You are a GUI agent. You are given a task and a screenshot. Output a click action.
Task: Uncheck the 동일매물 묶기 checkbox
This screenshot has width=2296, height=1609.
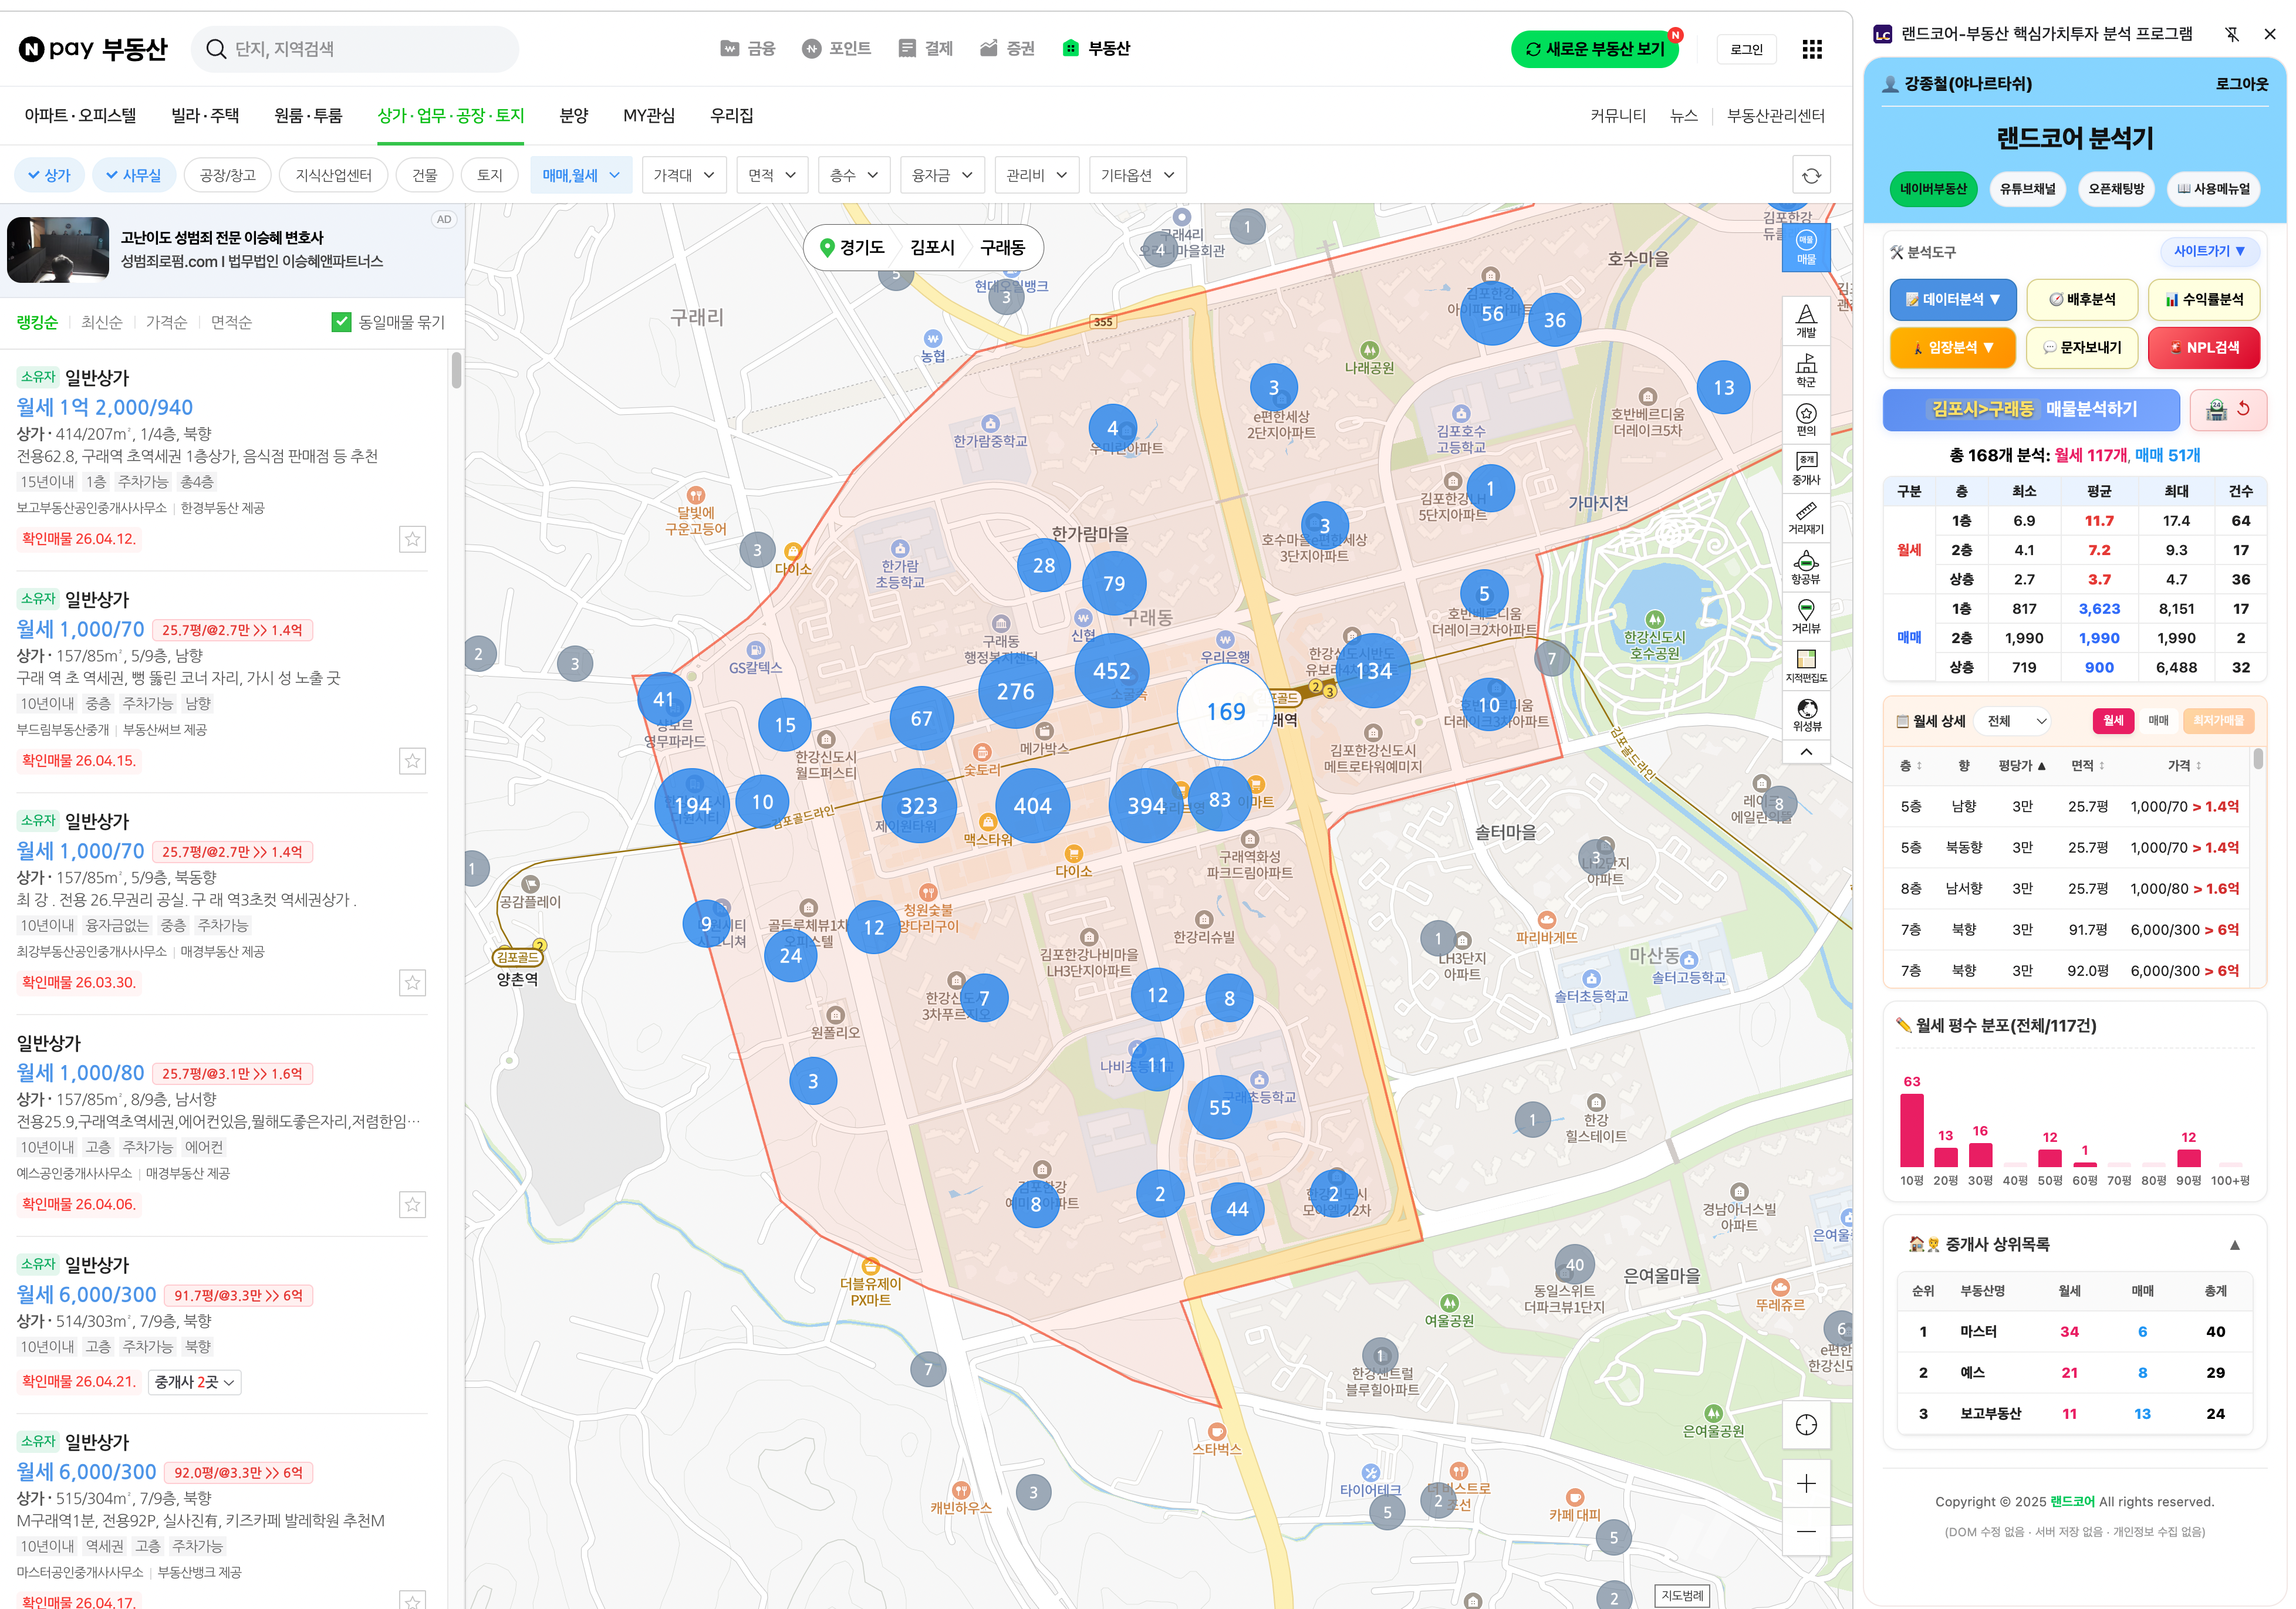coord(341,322)
